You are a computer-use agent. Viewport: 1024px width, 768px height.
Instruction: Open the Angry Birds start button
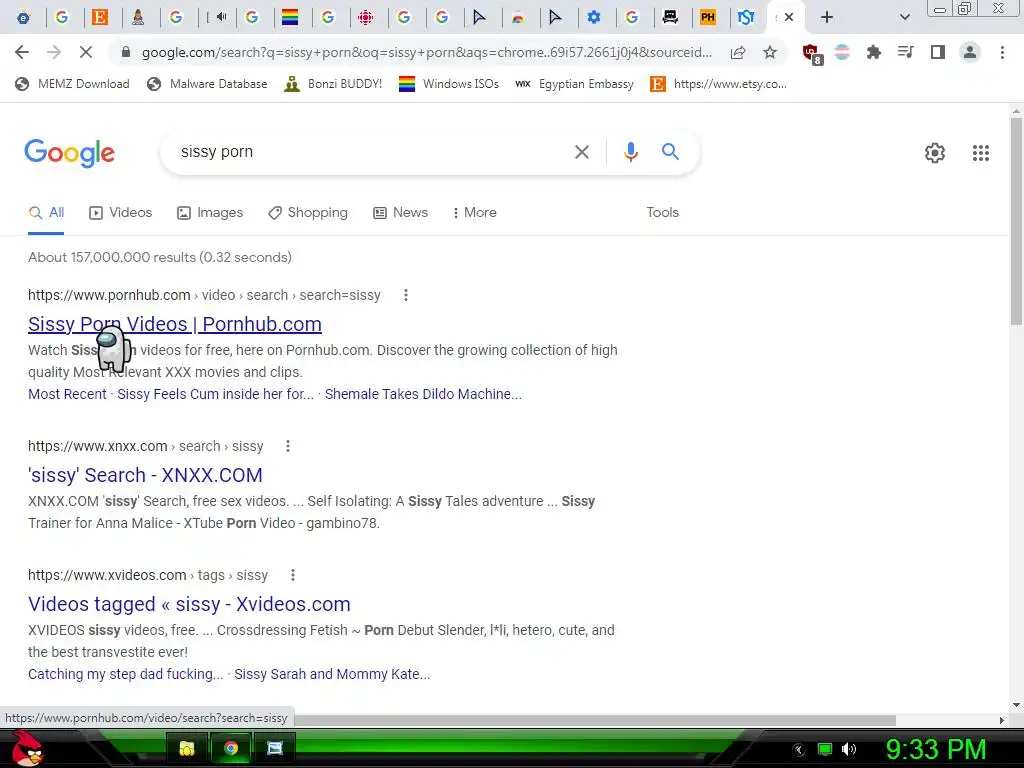click(27, 748)
